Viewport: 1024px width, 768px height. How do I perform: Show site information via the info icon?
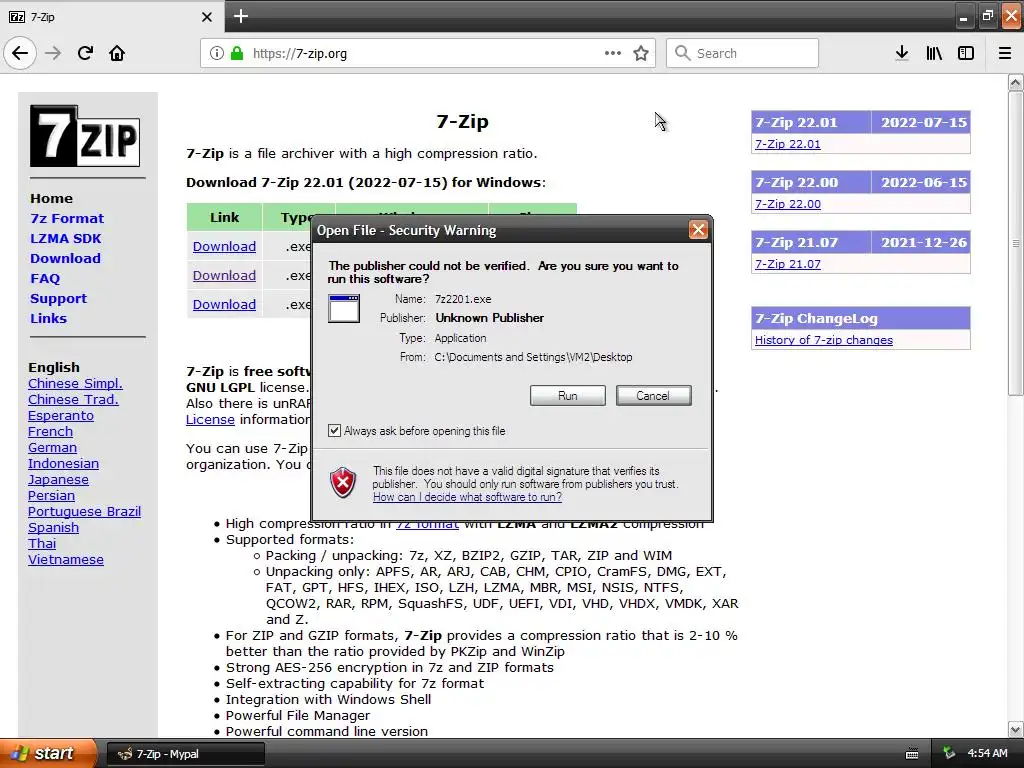tap(217, 53)
